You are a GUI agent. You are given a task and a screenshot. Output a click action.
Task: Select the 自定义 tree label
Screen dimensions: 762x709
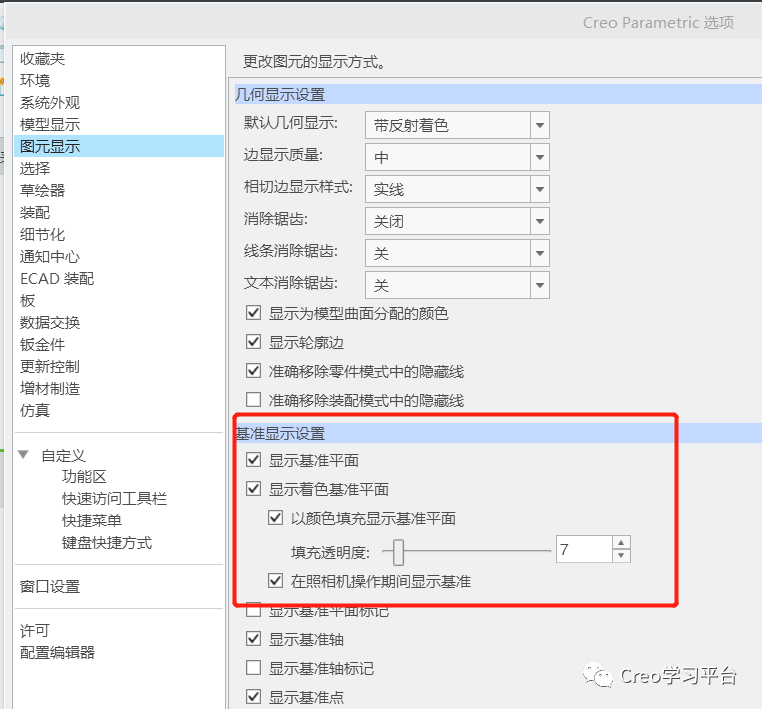coord(64,455)
